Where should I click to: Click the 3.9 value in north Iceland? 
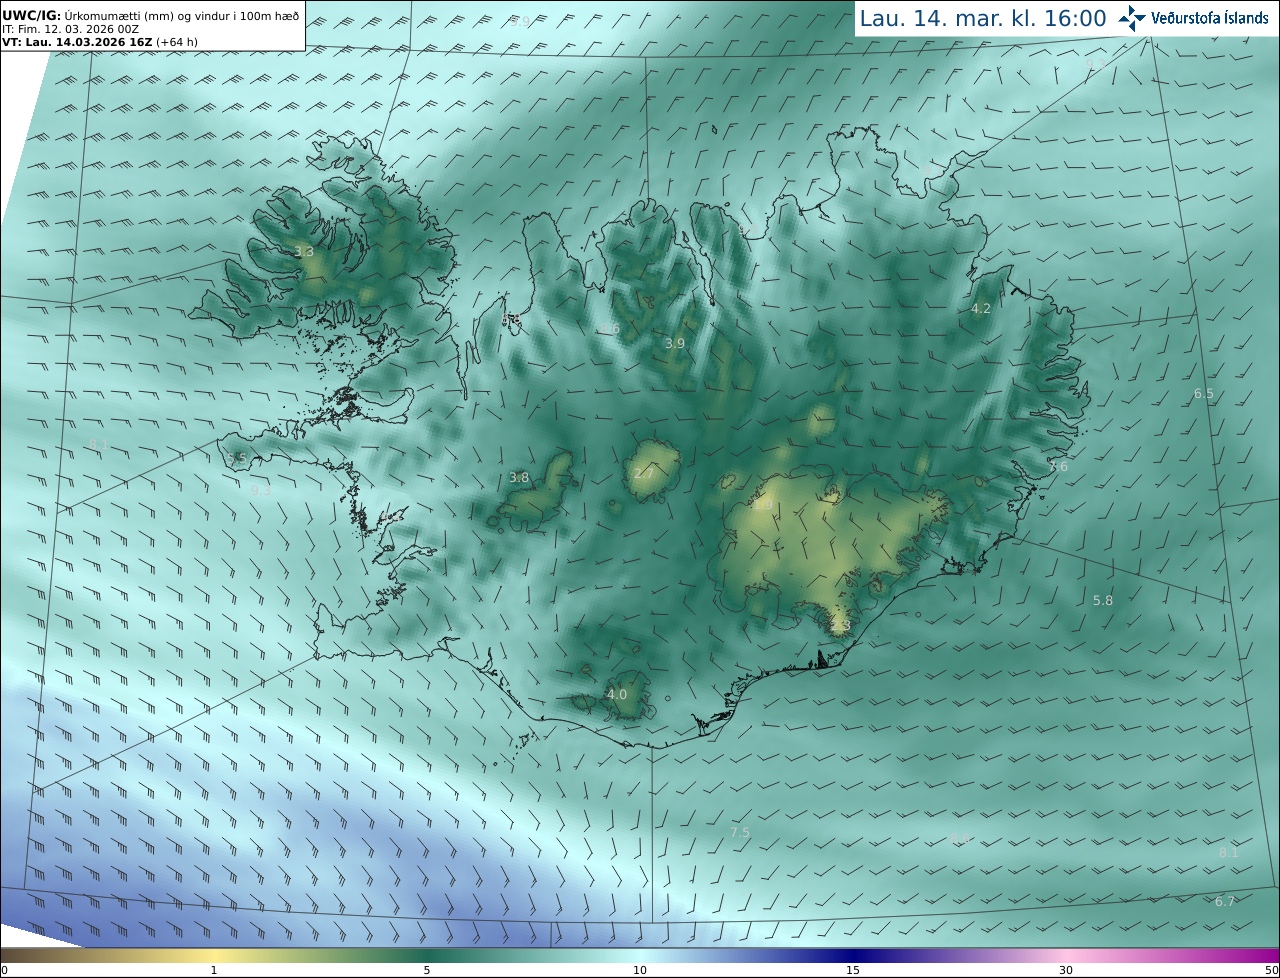pos(675,343)
